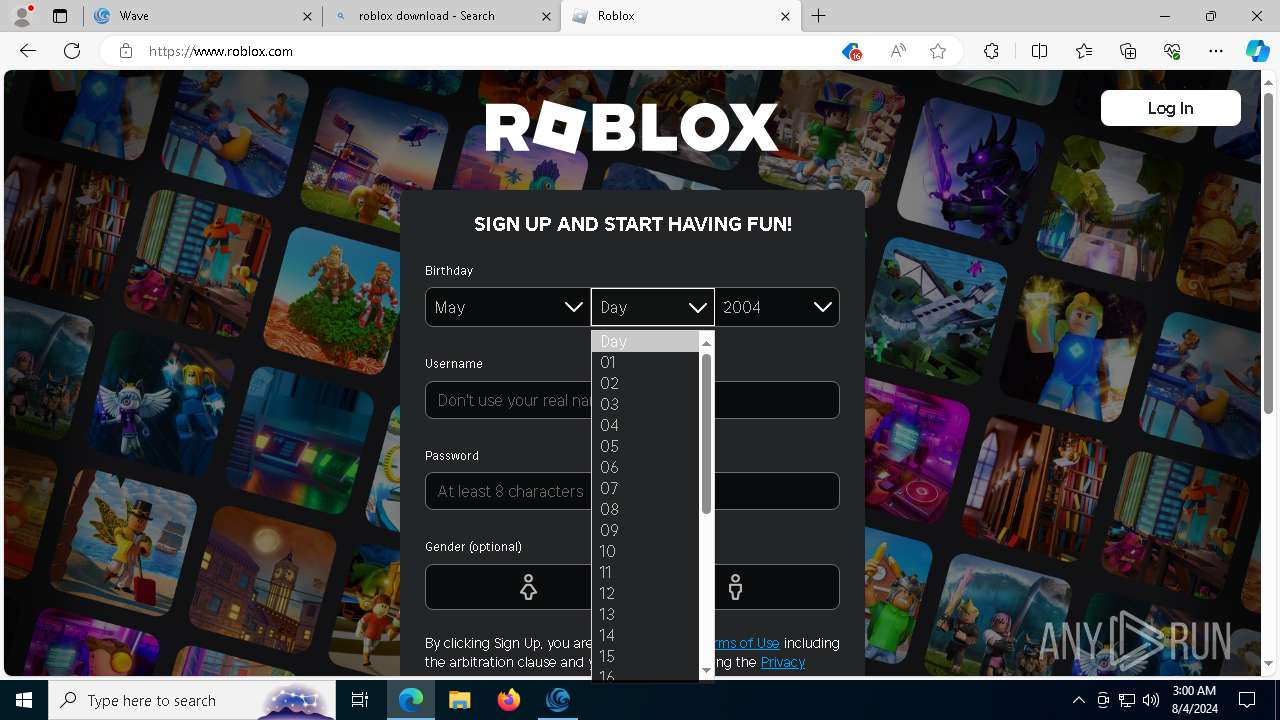Screen dimensions: 1280x720
Task: Close the Wave tab
Action: [x=307, y=16]
